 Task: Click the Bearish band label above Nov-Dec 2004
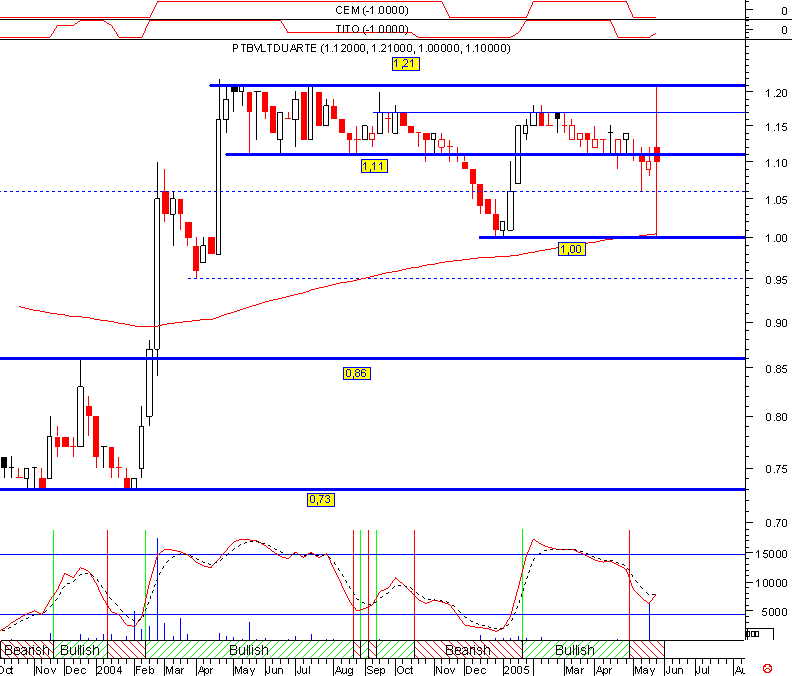468,650
